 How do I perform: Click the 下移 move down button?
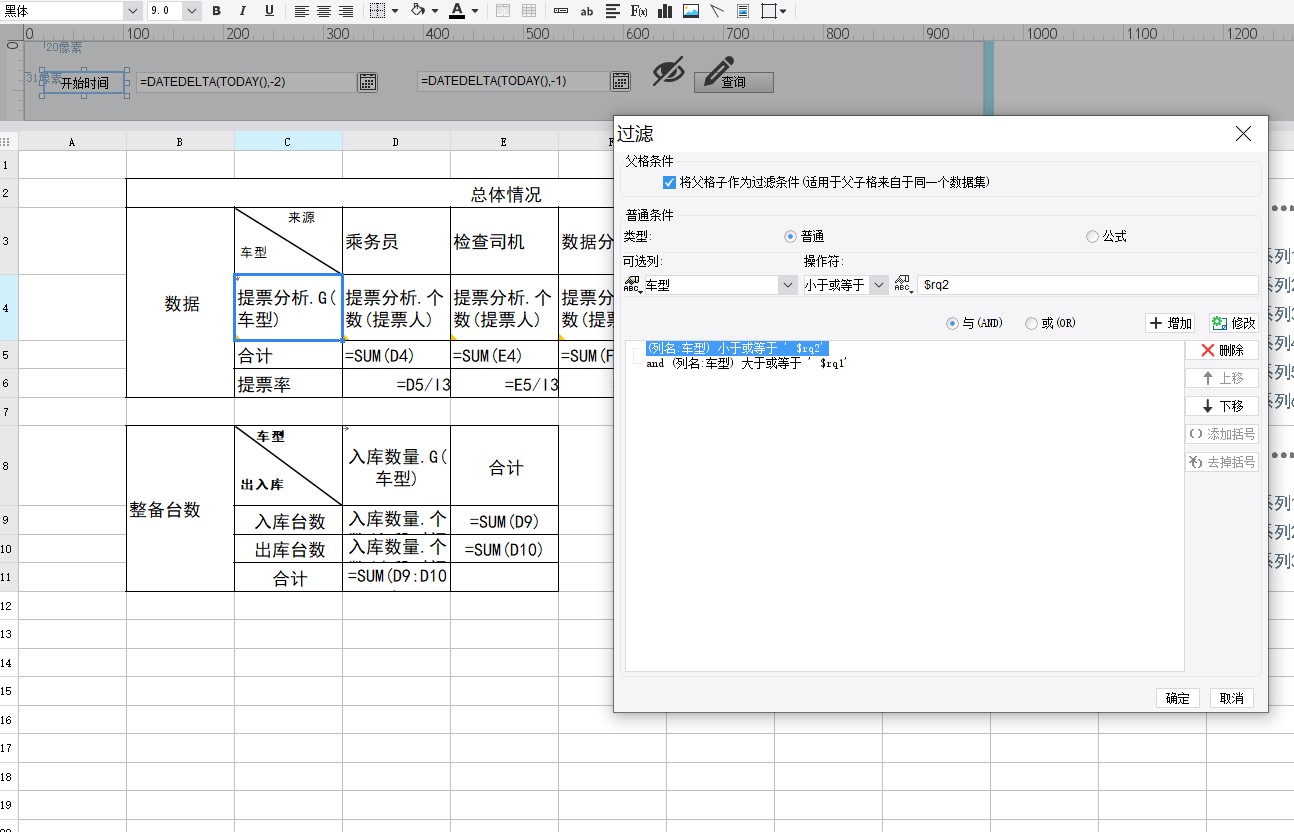(1222, 406)
